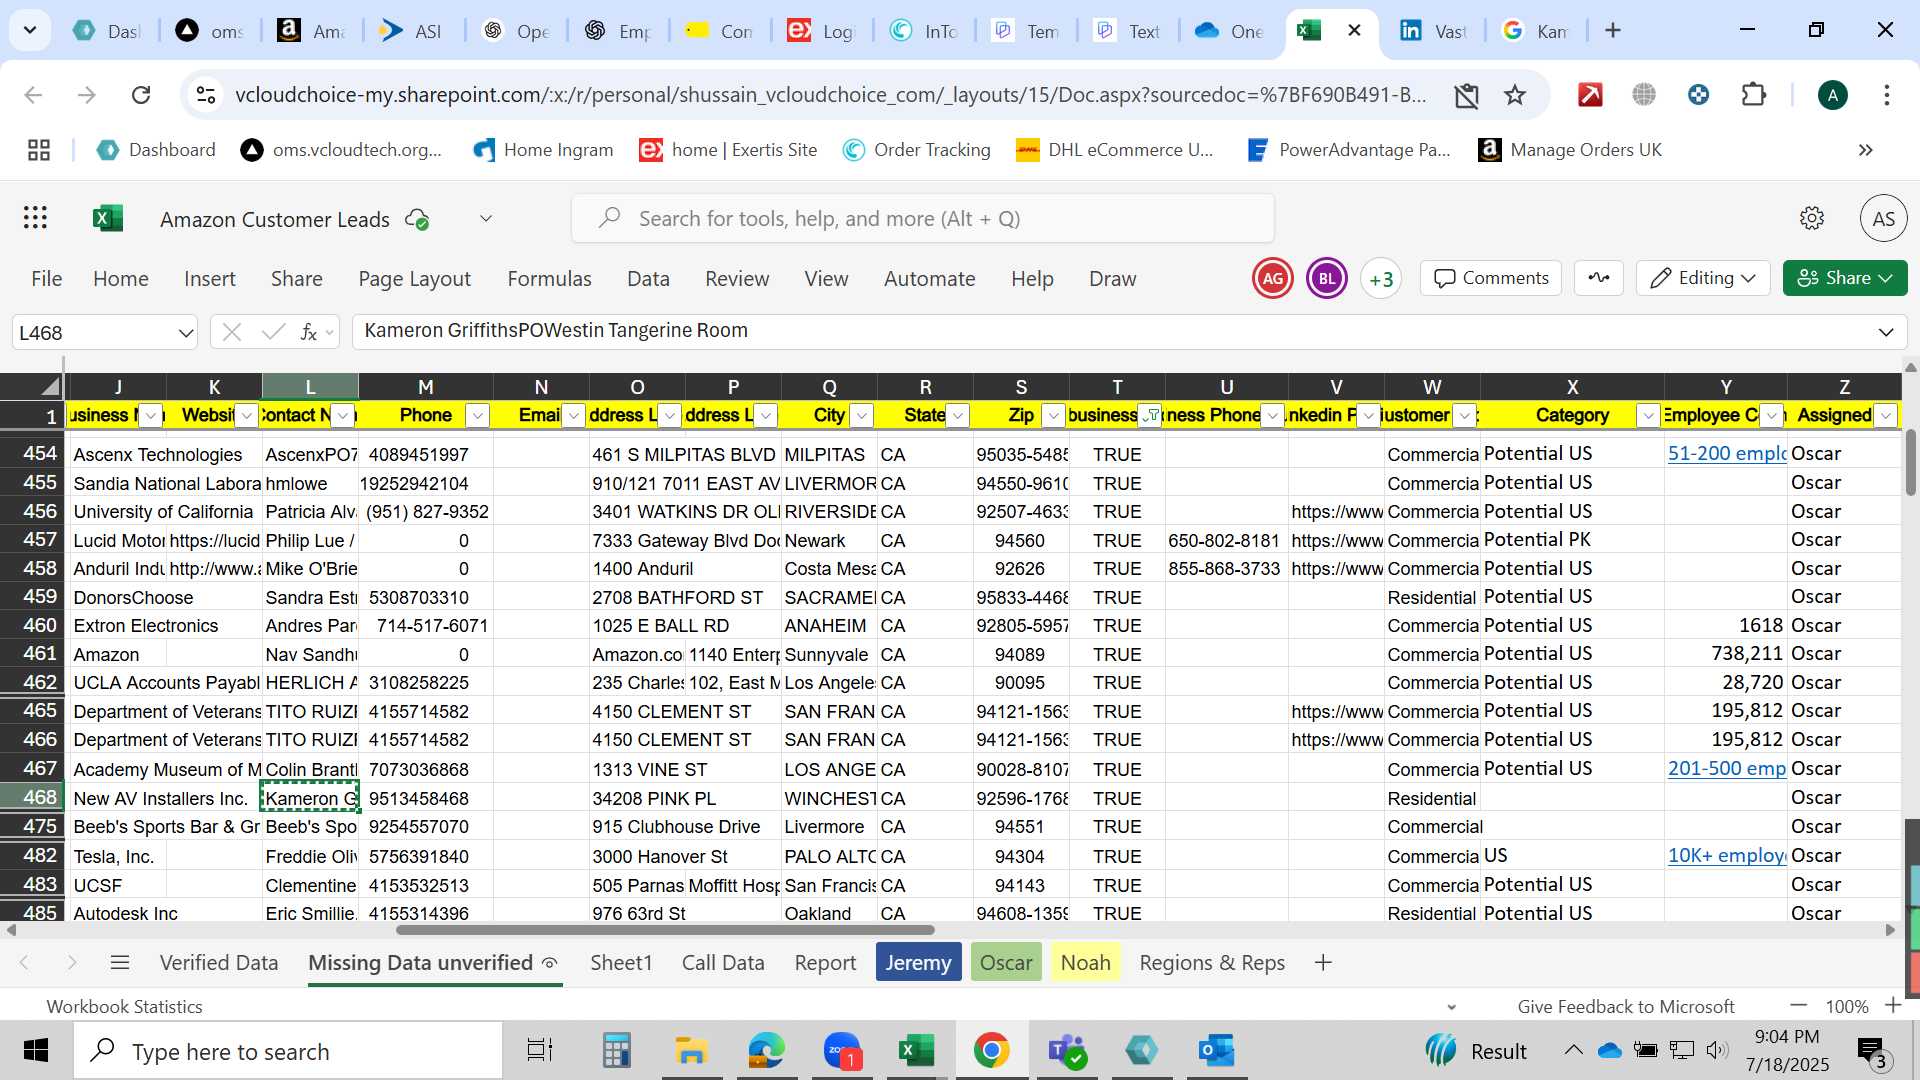1920x1080 pixels.
Task: Open the all sheets list icon
Action: pyautogui.click(x=120, y=963)
